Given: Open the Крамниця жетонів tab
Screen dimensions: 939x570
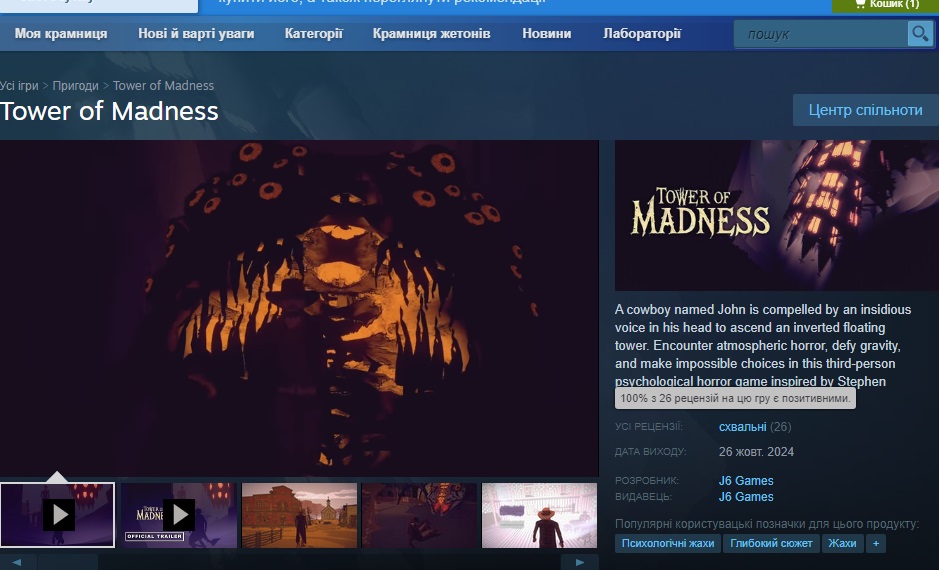Looking at the screenshot, I should coord(431,34).
